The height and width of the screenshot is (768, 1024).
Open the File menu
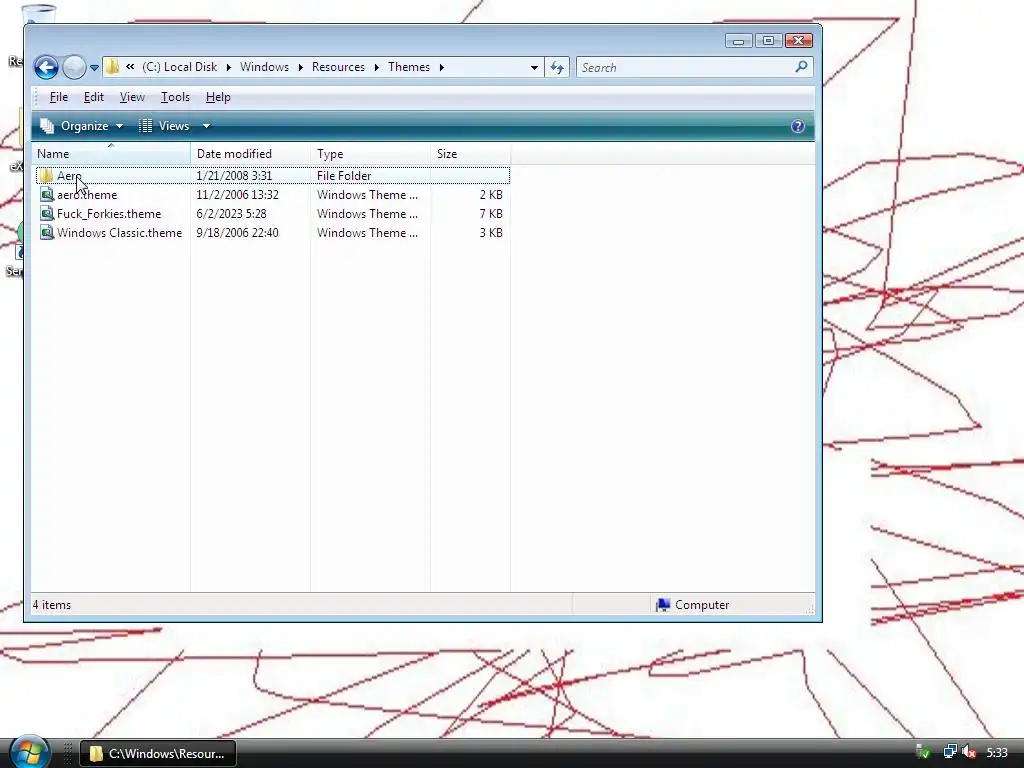[59, 97]
